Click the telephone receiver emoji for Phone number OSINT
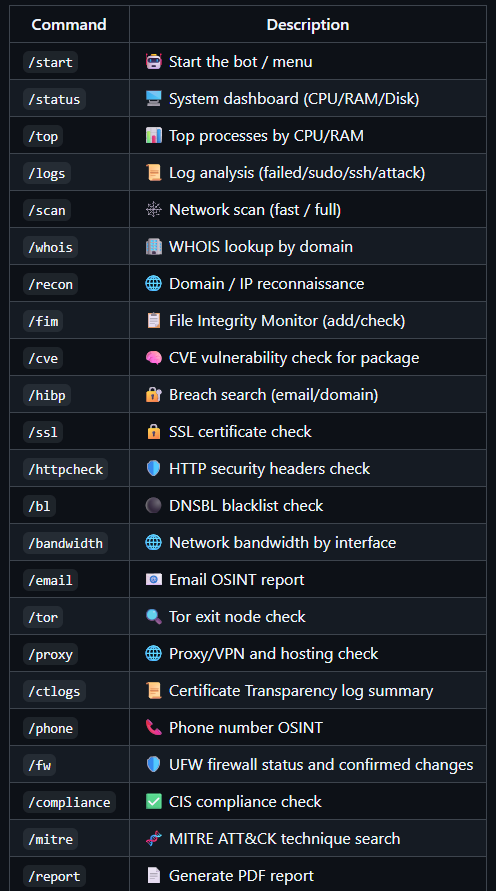Screen dimensions: 496x891 click(153, 727)
